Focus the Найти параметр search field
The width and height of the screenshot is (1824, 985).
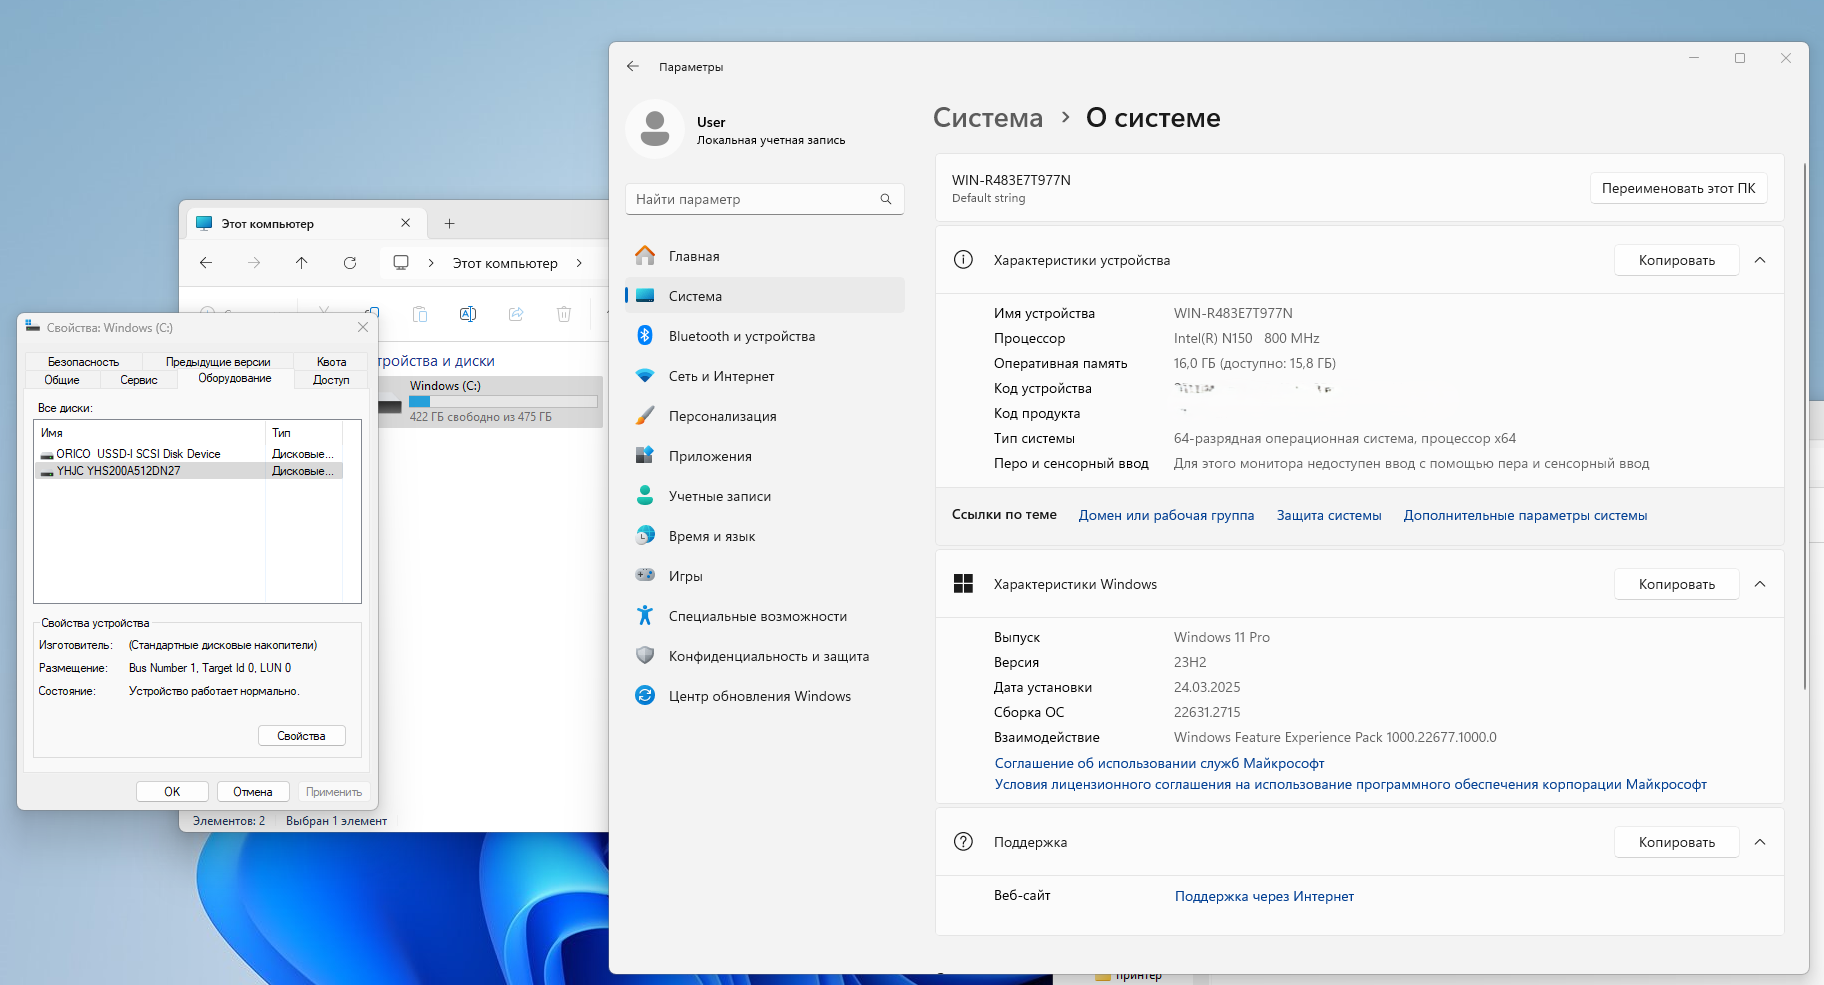765,199
